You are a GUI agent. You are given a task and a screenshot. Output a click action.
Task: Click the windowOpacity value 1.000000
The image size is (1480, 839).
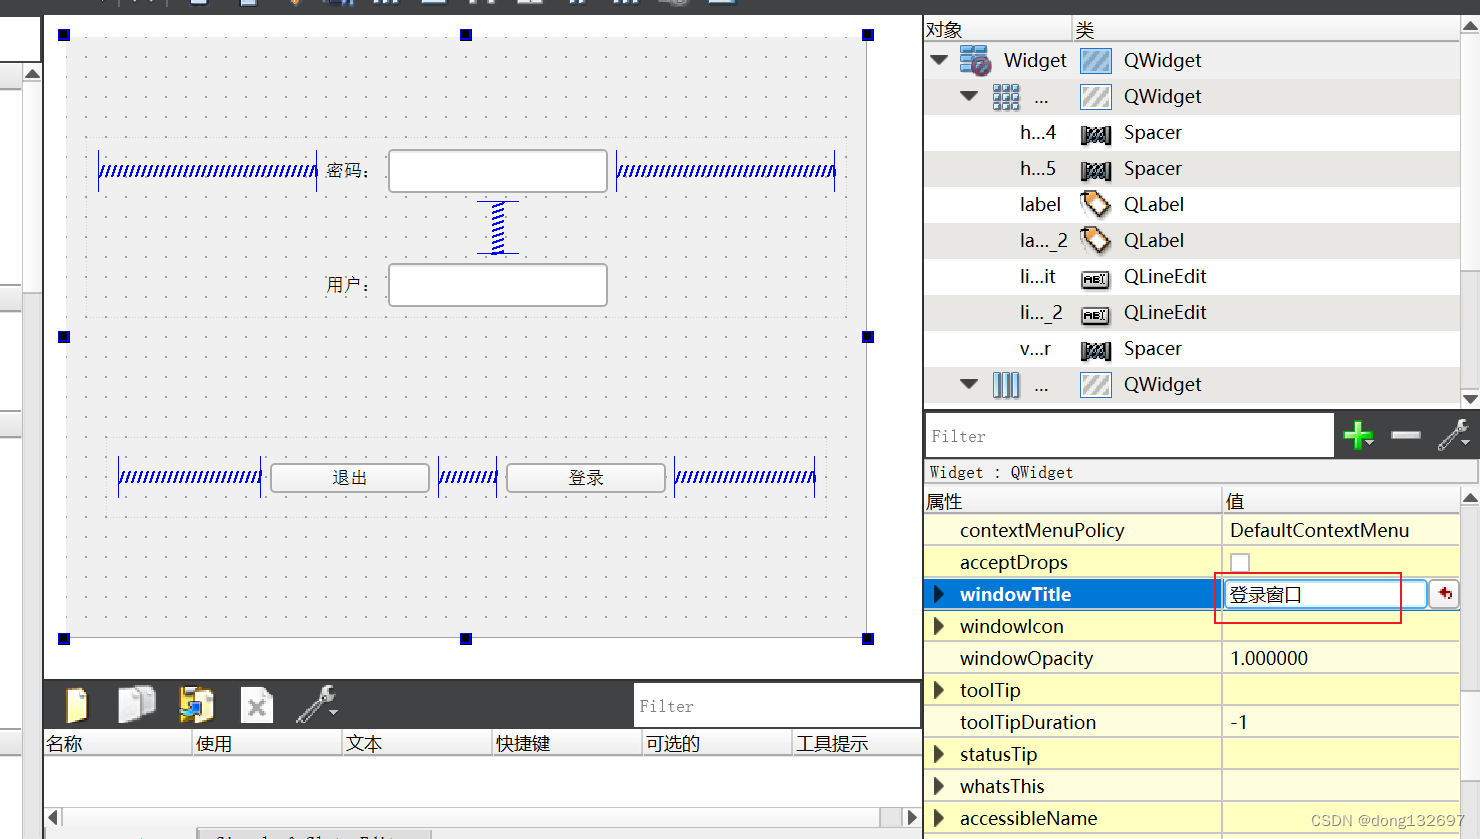tap(1269, 658)
